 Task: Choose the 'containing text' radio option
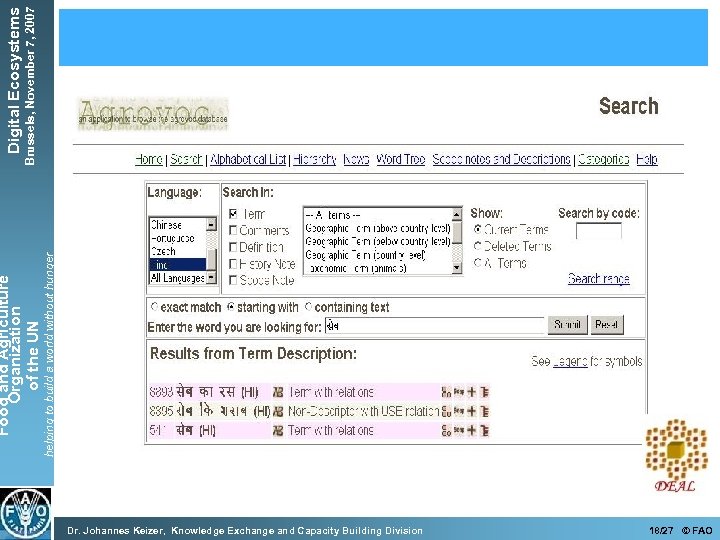[x=308, y=306]
